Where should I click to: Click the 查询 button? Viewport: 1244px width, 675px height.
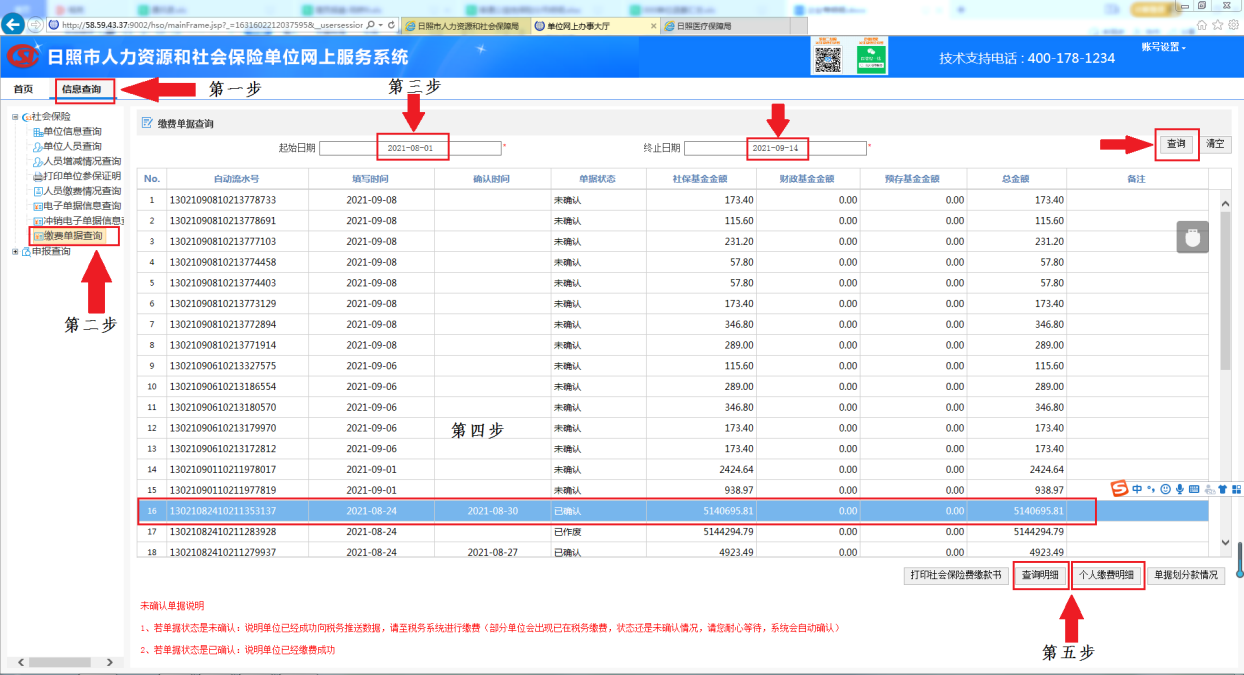pos(1176,144)
